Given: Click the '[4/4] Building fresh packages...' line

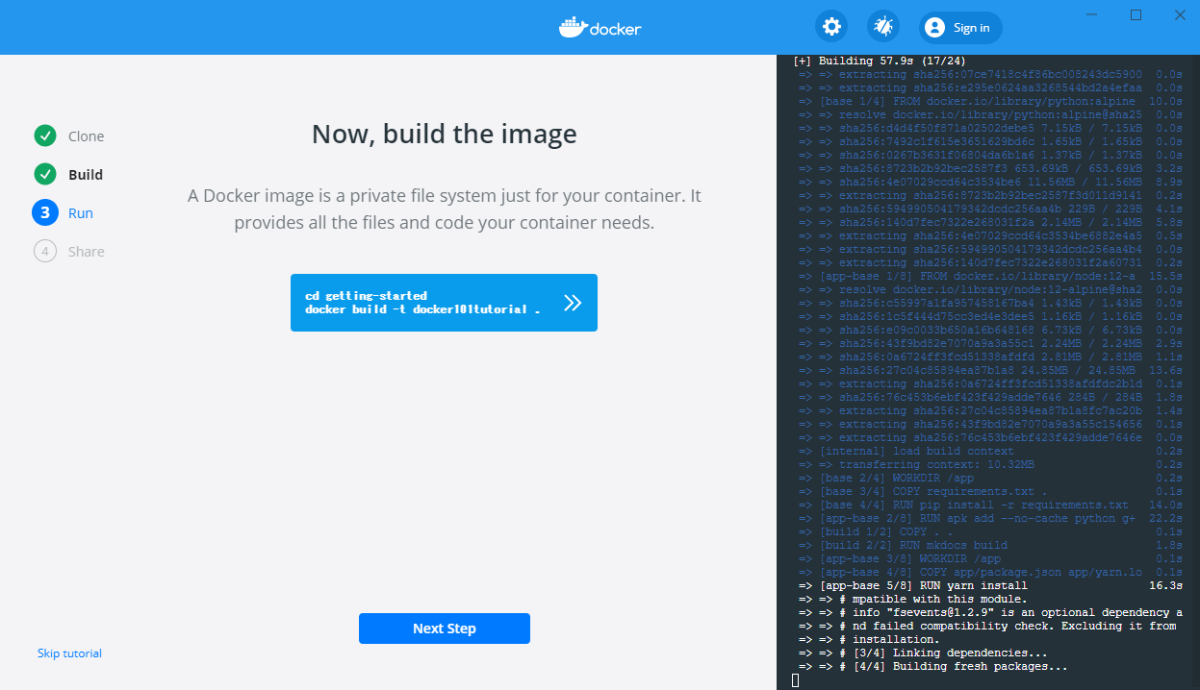Looking at the screenshot, I should (933, 666).
